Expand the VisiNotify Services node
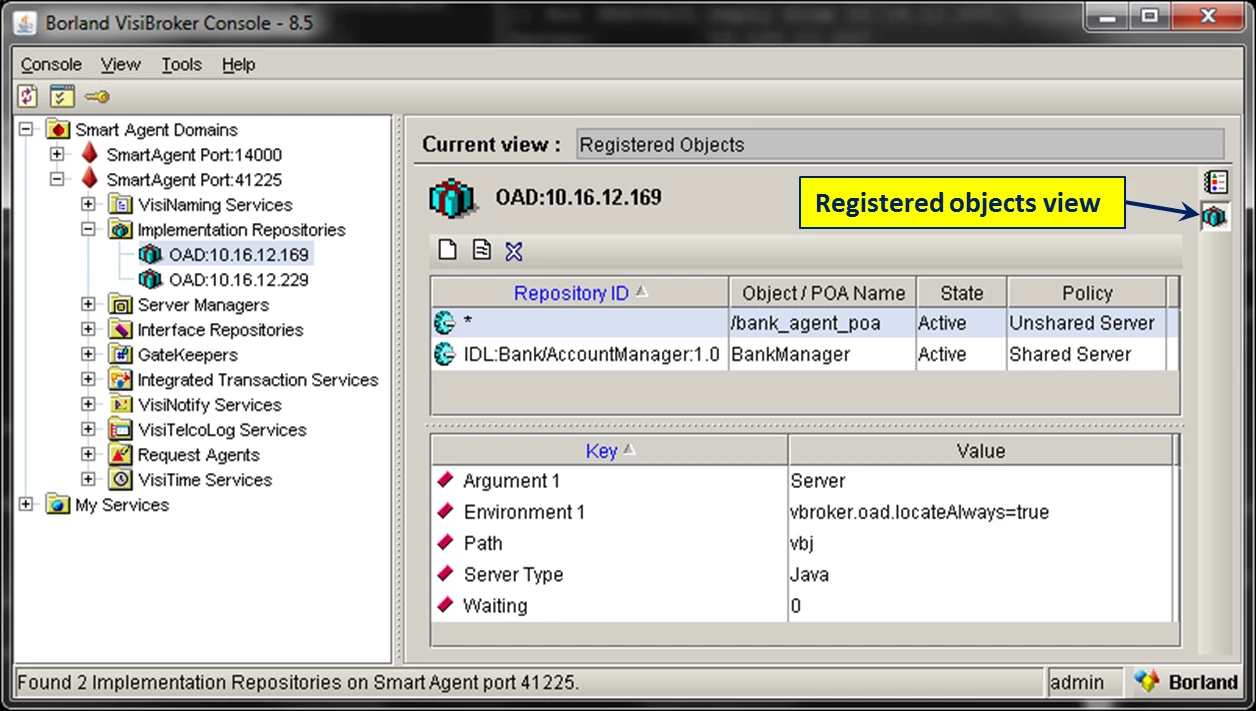 tap(89, 404)
